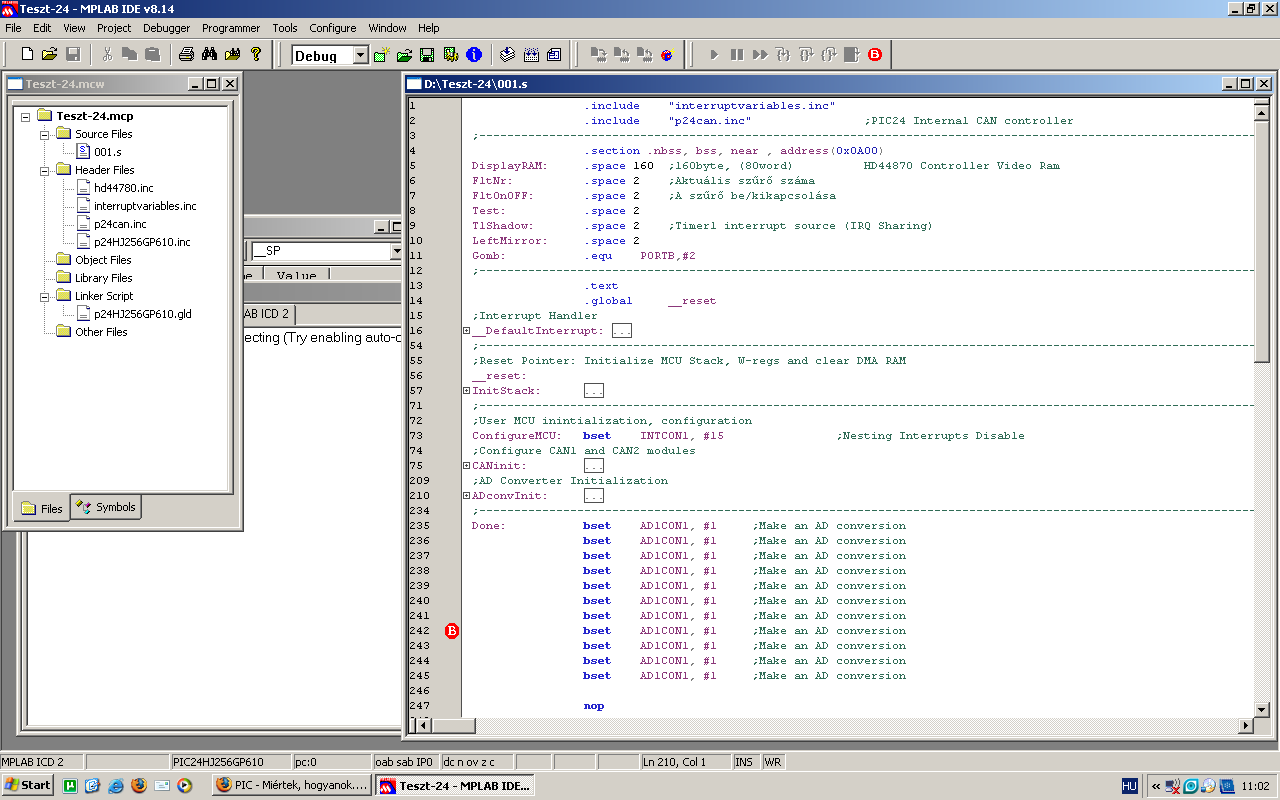Expand the folded __DefaultInterrupt code block
The width and height of the screenshot is (1280, 800).
pyautogui.click(x=466, y=331)
